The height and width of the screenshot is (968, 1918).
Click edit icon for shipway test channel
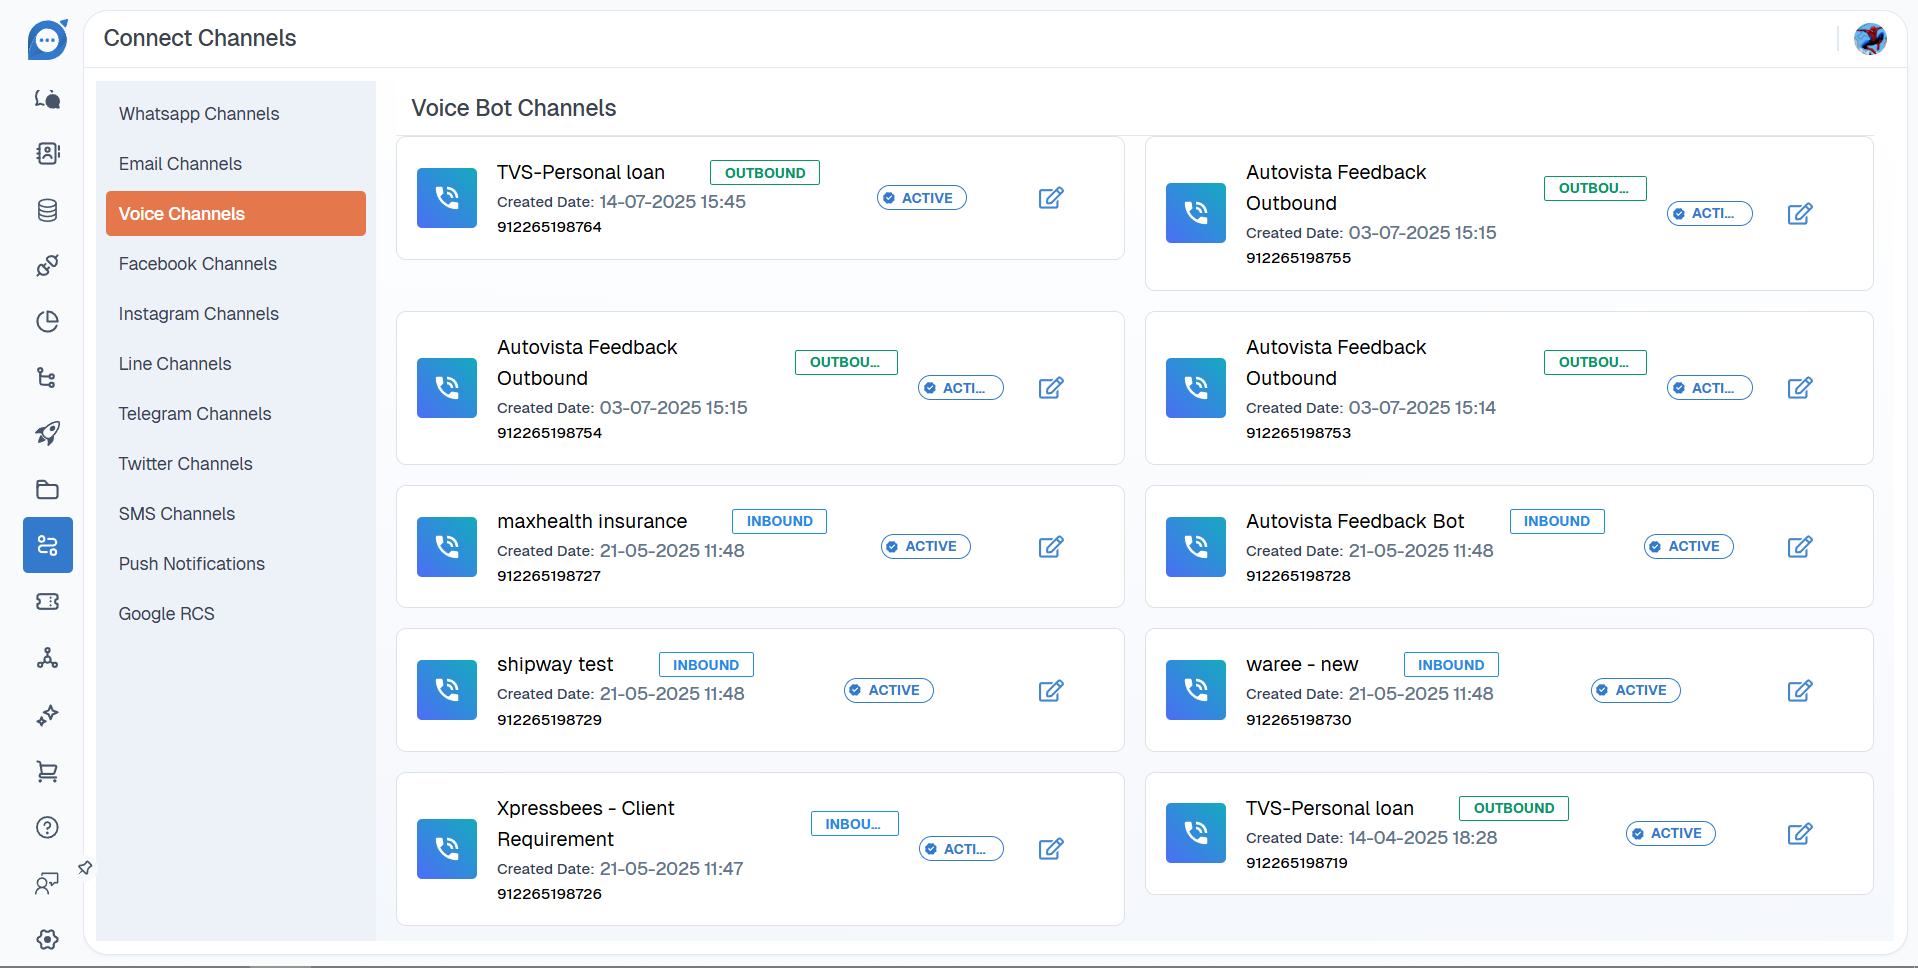tap(1050, 691)
